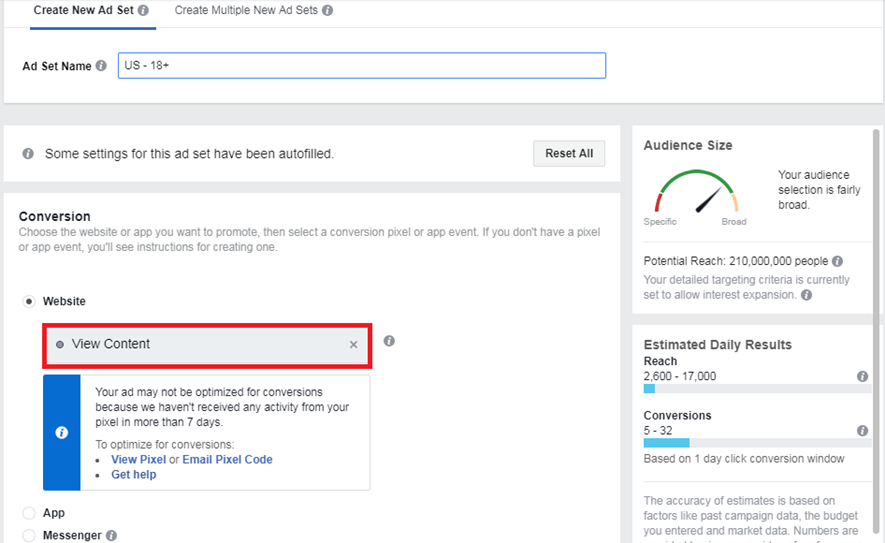Click info icon next to View Content field
The width and height of the screenshot is (885, 543).
pyautogui.click(x=389, y=341)
